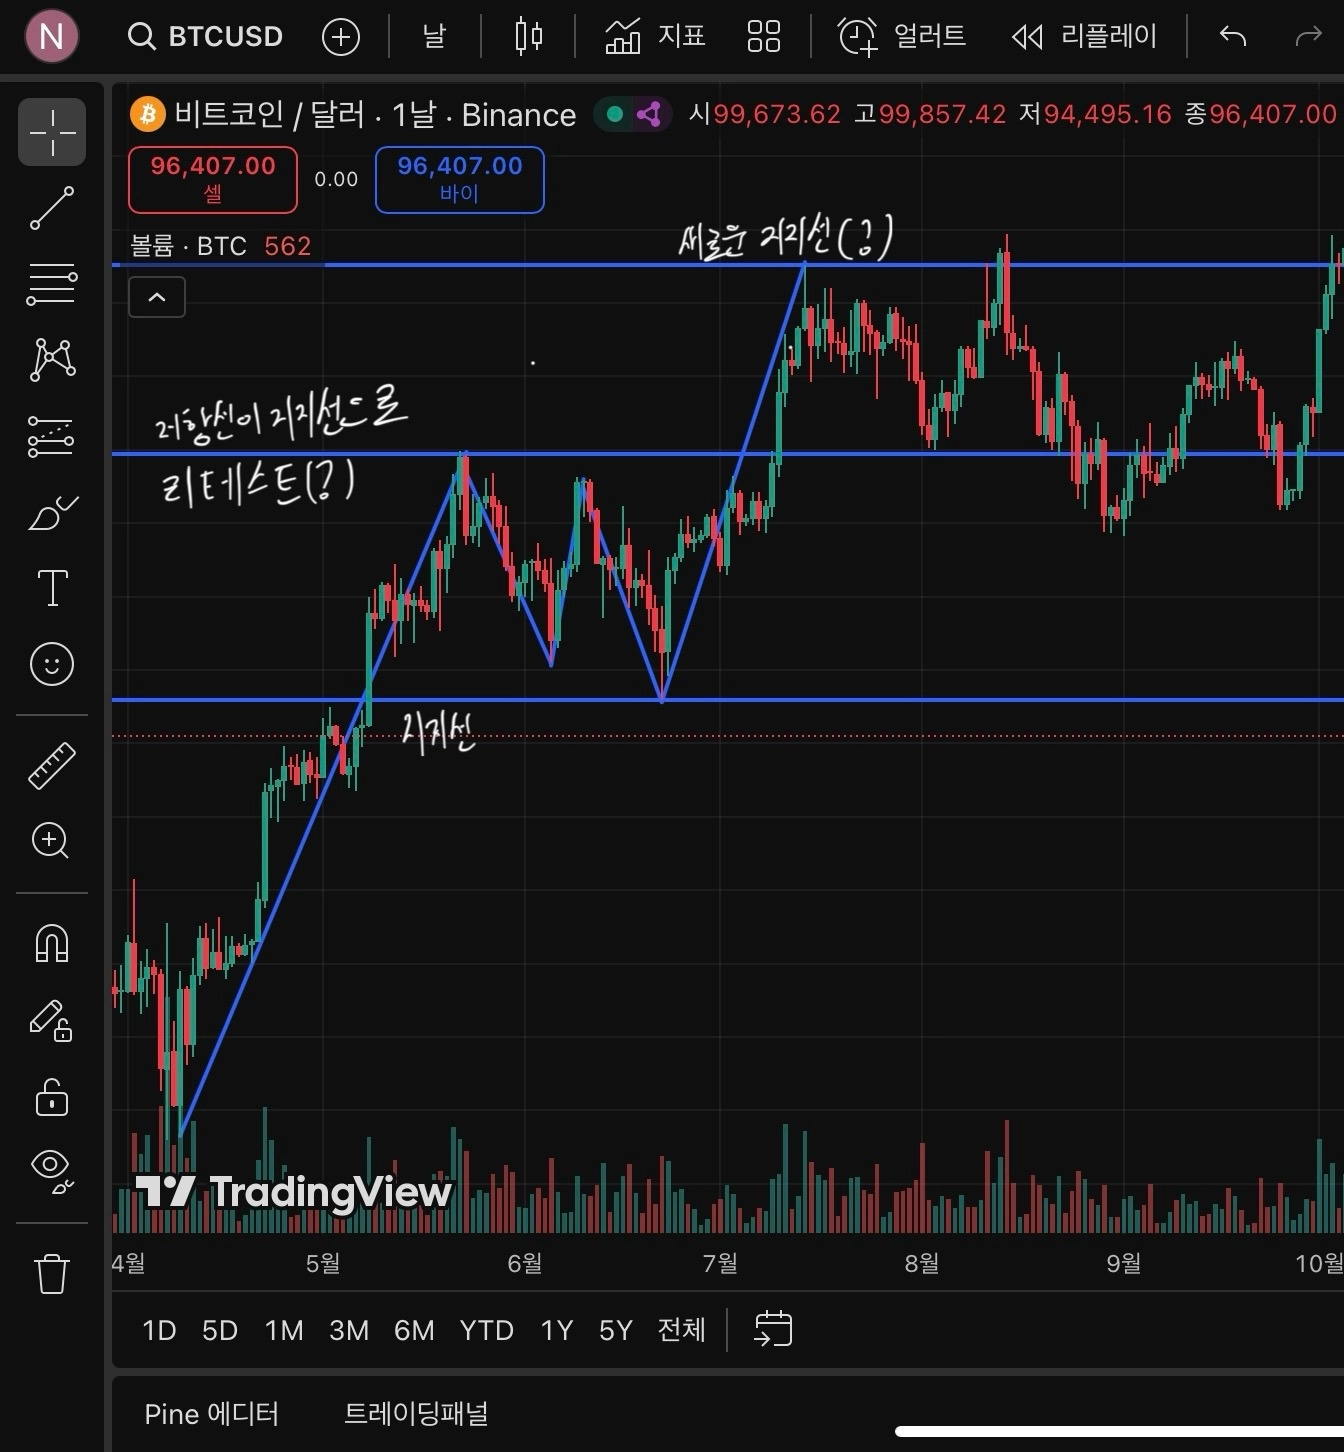This screenshot has height=1452, width=1344.
Task: Select the trend line drawing tool
Action: 52,208
